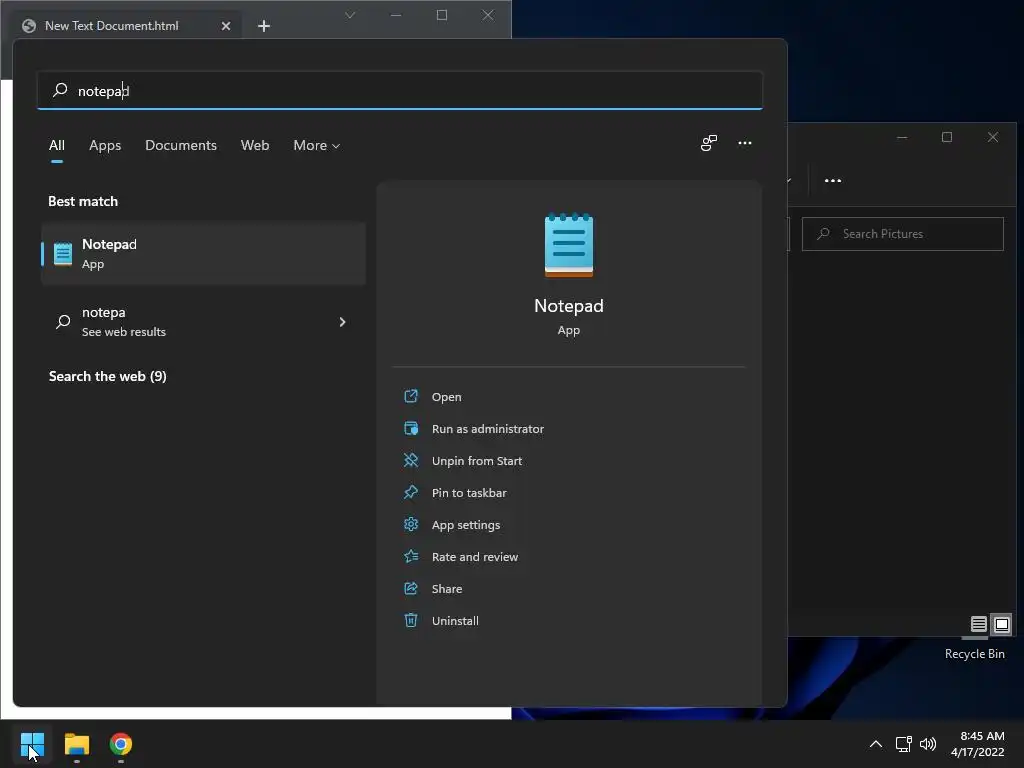Click the large Notepad icon in preview pane
Viewport: 1024px width, 768px height.
[x=569, y=246]
